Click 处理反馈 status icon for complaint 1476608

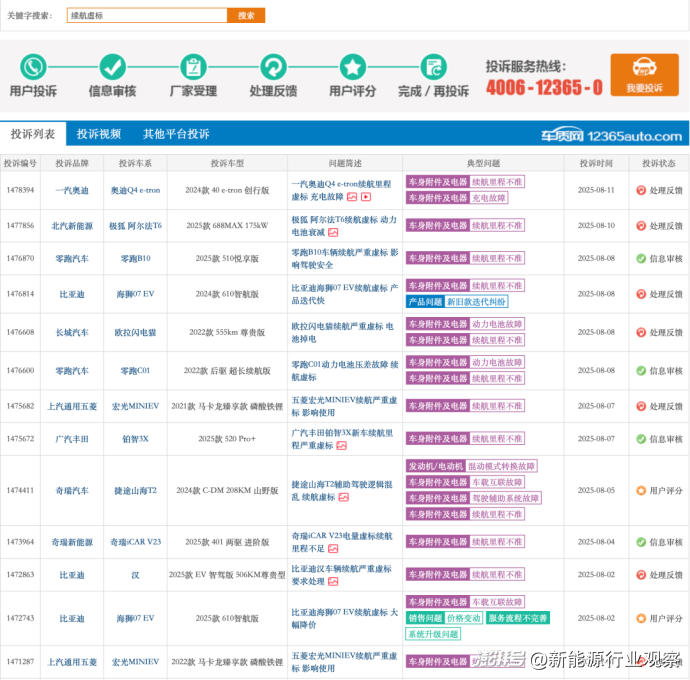point(641,332)
